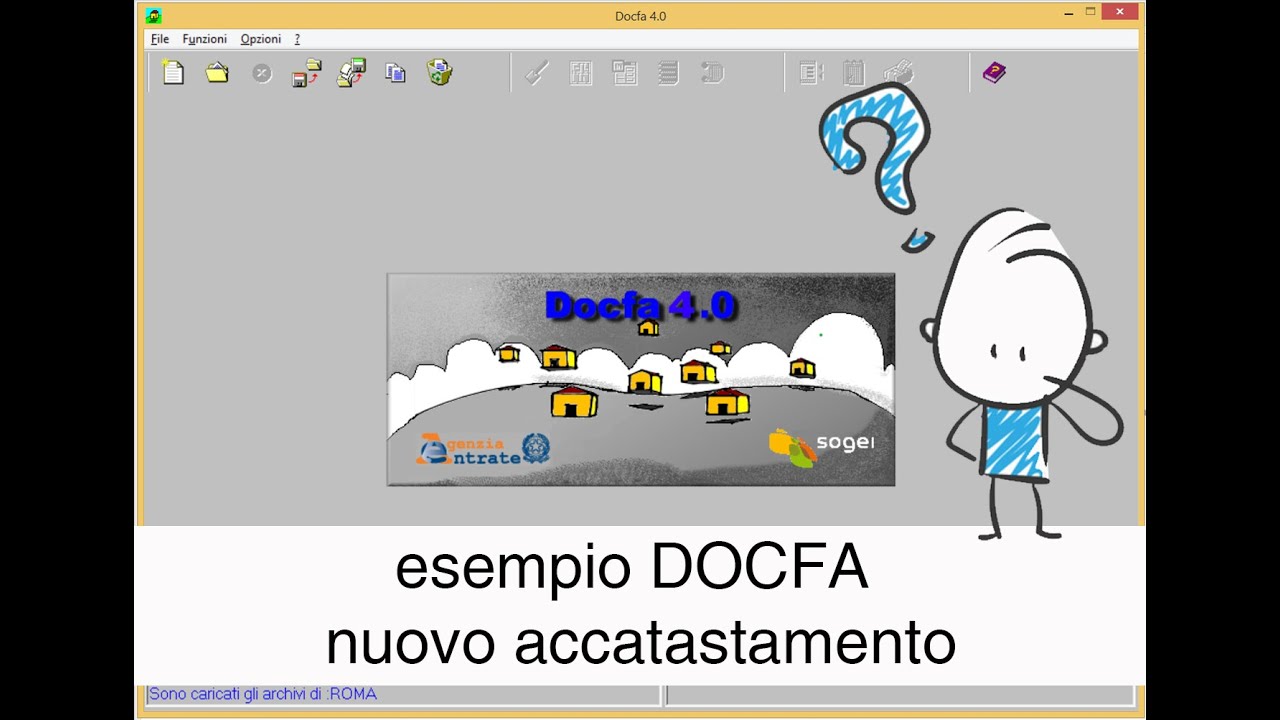
Task: Open the ? help menu
Action: (x=297, y=39)
